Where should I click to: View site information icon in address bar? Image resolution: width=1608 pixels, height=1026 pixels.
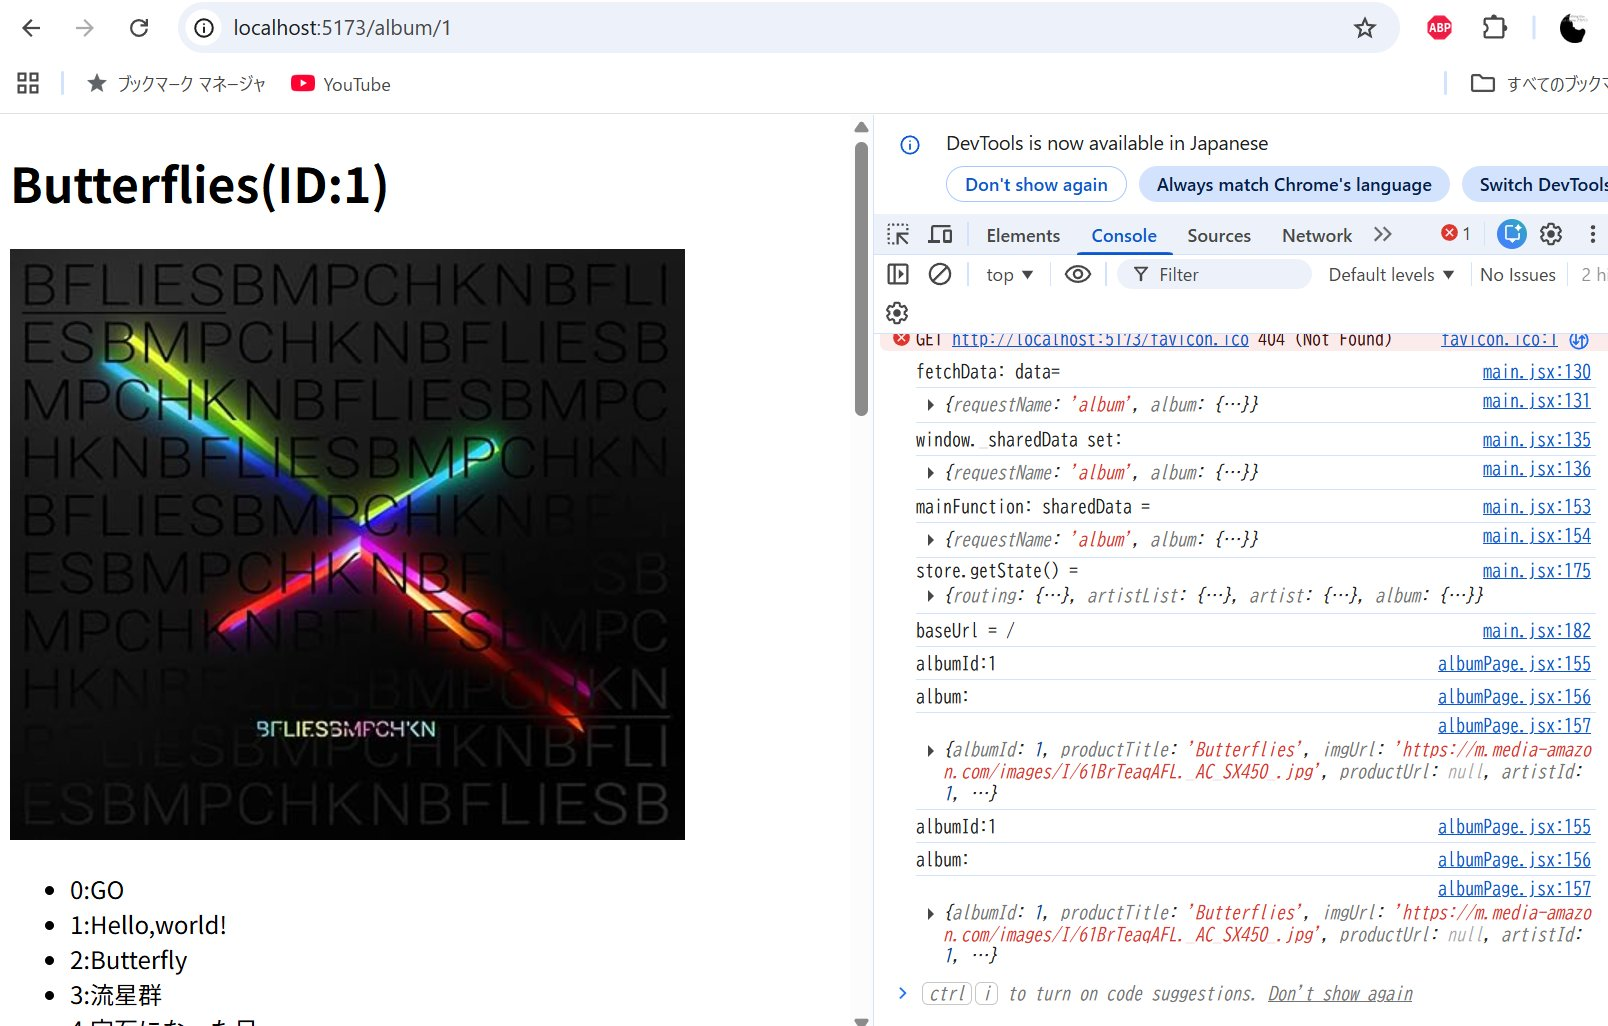[204, 28]
